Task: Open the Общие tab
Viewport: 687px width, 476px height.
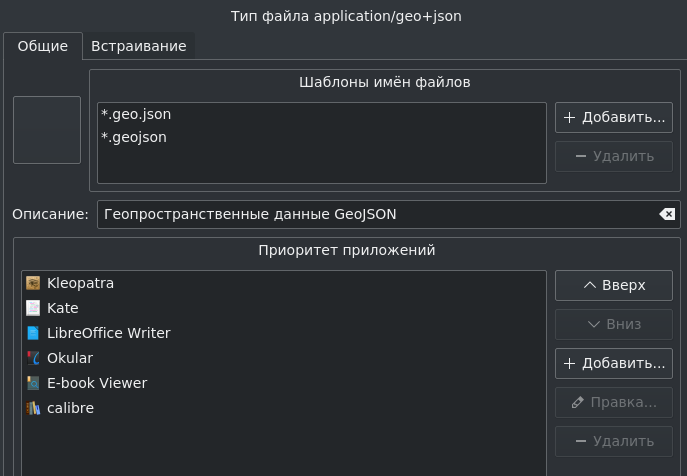Action: pyautogui.click(x=42, y=46)
